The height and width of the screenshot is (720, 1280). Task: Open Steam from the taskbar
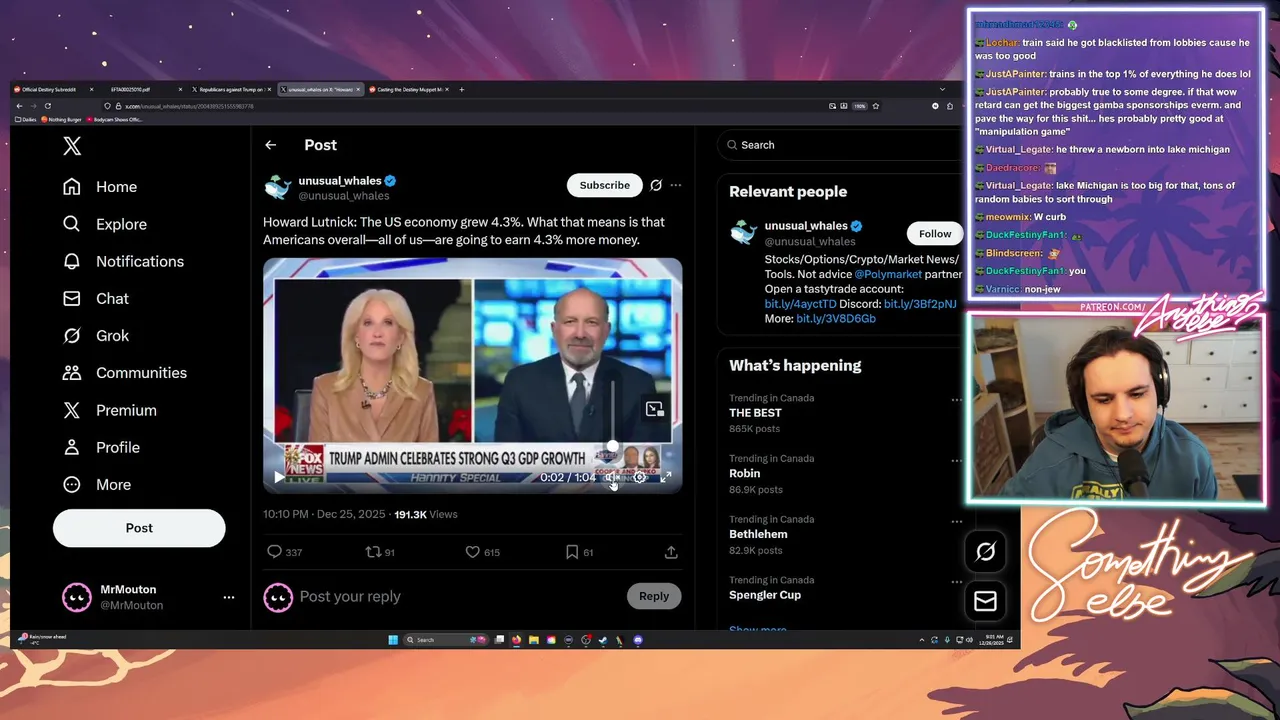pyautogui.click(x=603, y=640)
